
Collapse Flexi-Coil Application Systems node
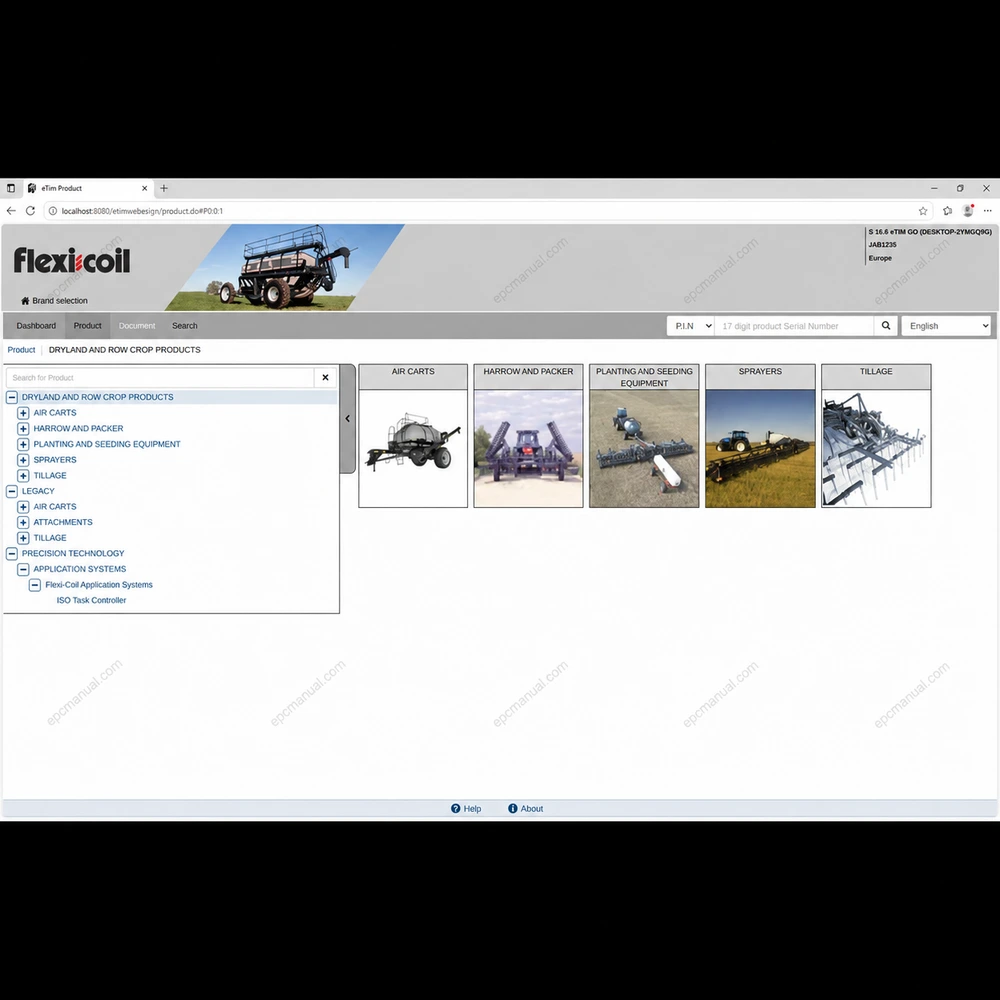[x=35, y=585]
